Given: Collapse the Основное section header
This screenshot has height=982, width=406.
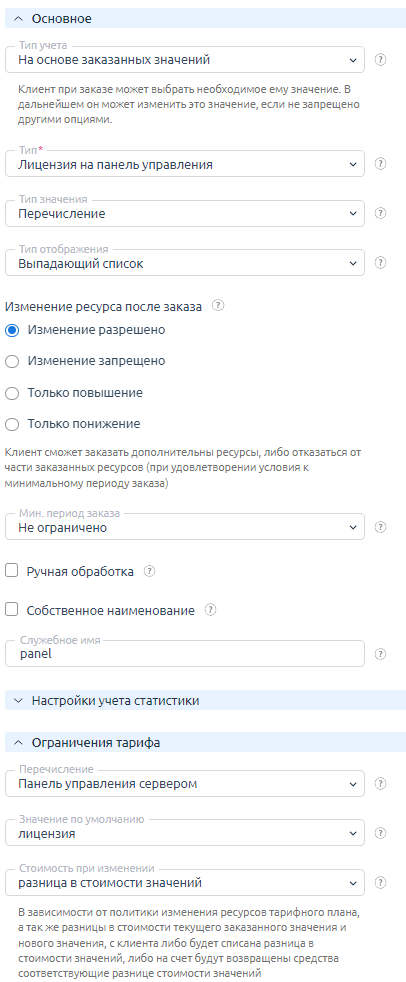Looking at the screenshot, I should pos(206,19).
